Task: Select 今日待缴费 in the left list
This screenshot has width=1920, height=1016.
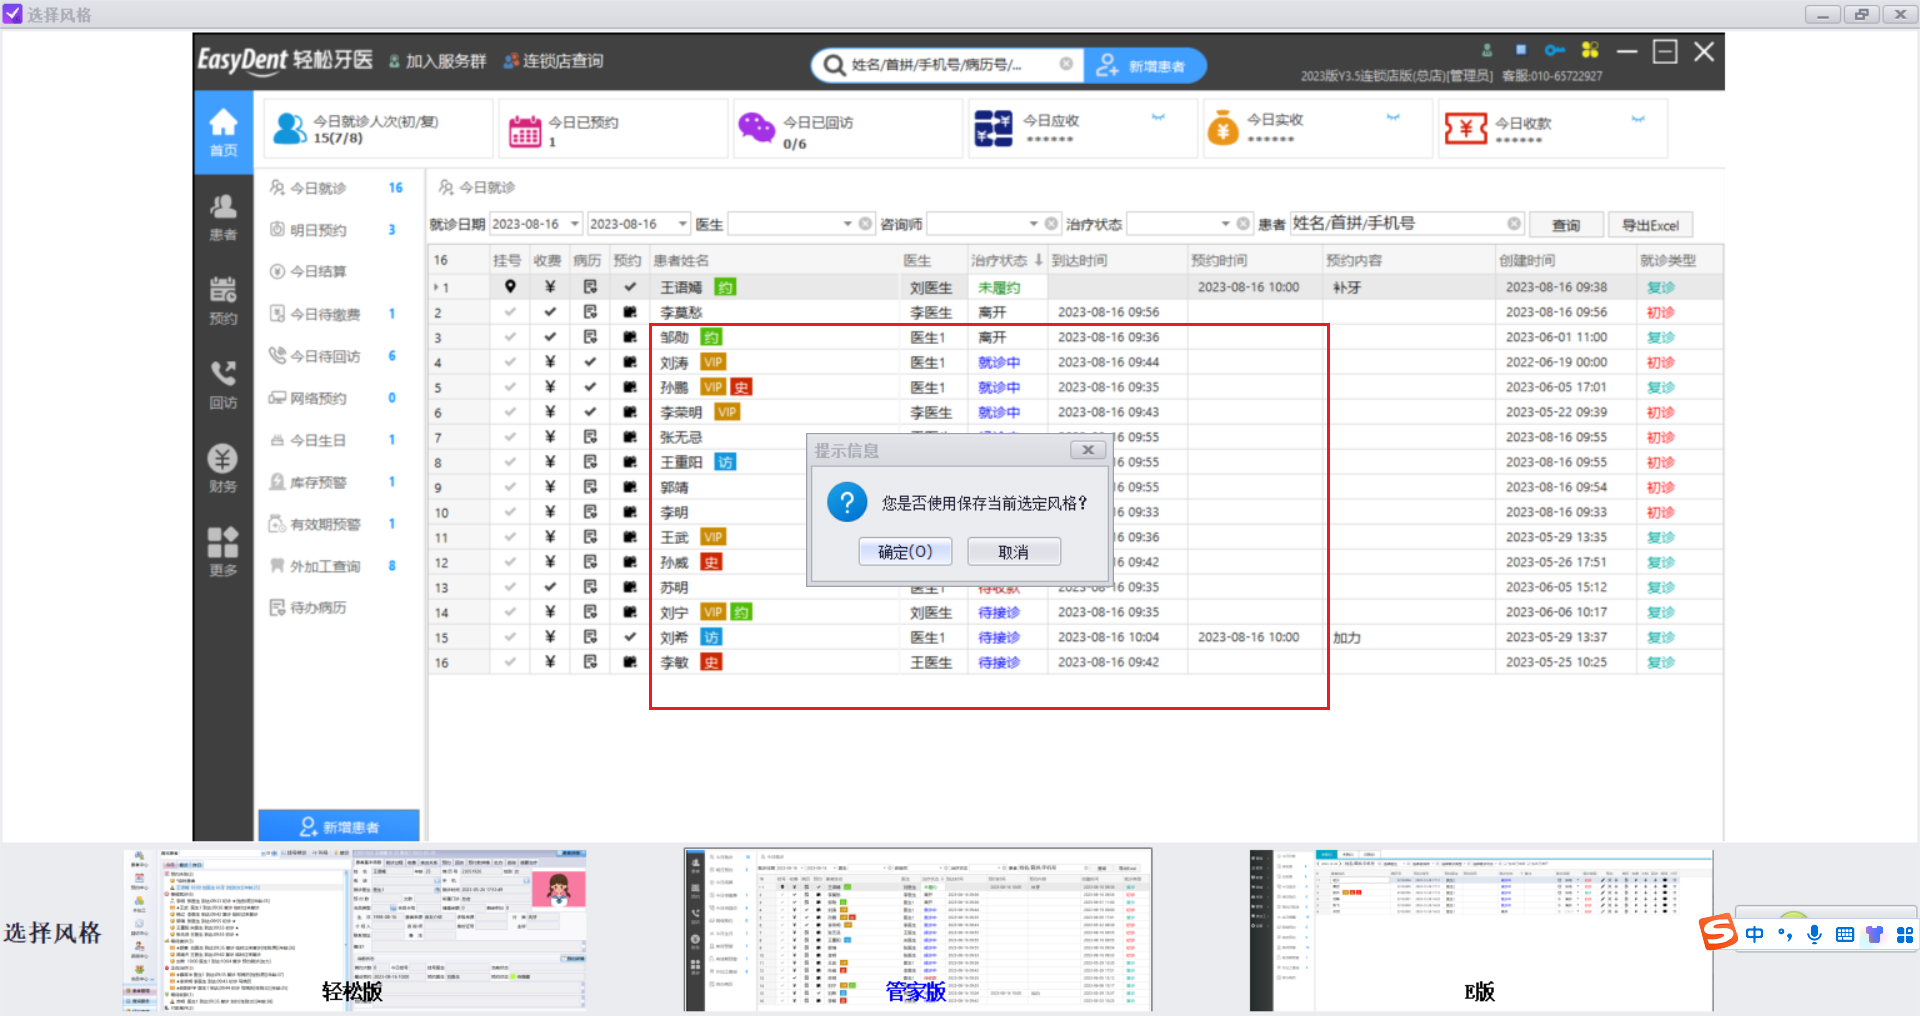Action: tap(325, 314)
